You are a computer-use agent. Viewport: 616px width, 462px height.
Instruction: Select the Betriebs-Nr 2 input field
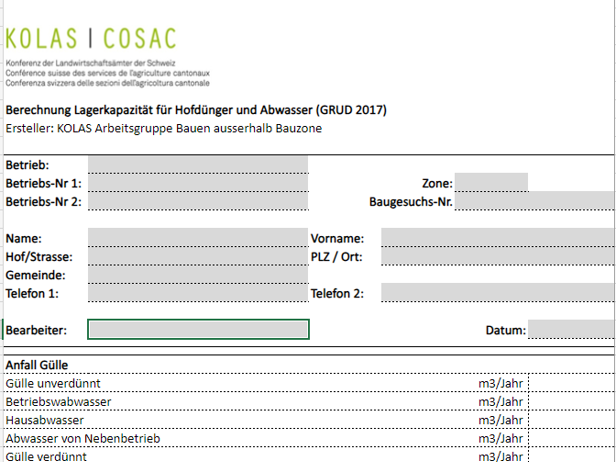[x=197, y=201]
